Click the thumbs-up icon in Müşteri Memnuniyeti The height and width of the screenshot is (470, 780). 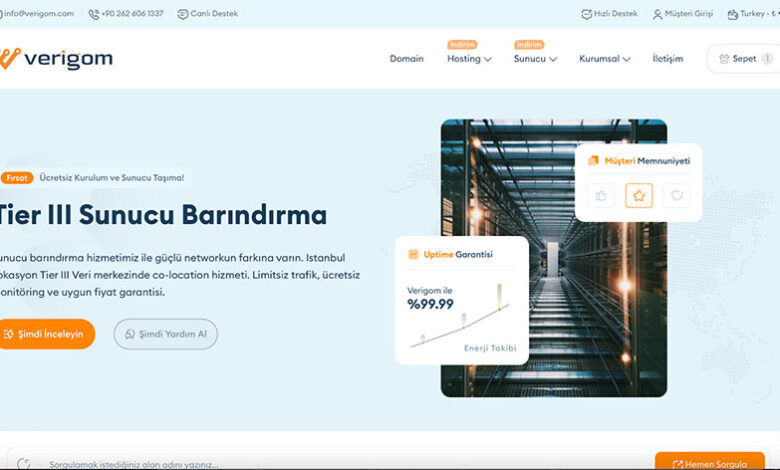tap(601, 196)
